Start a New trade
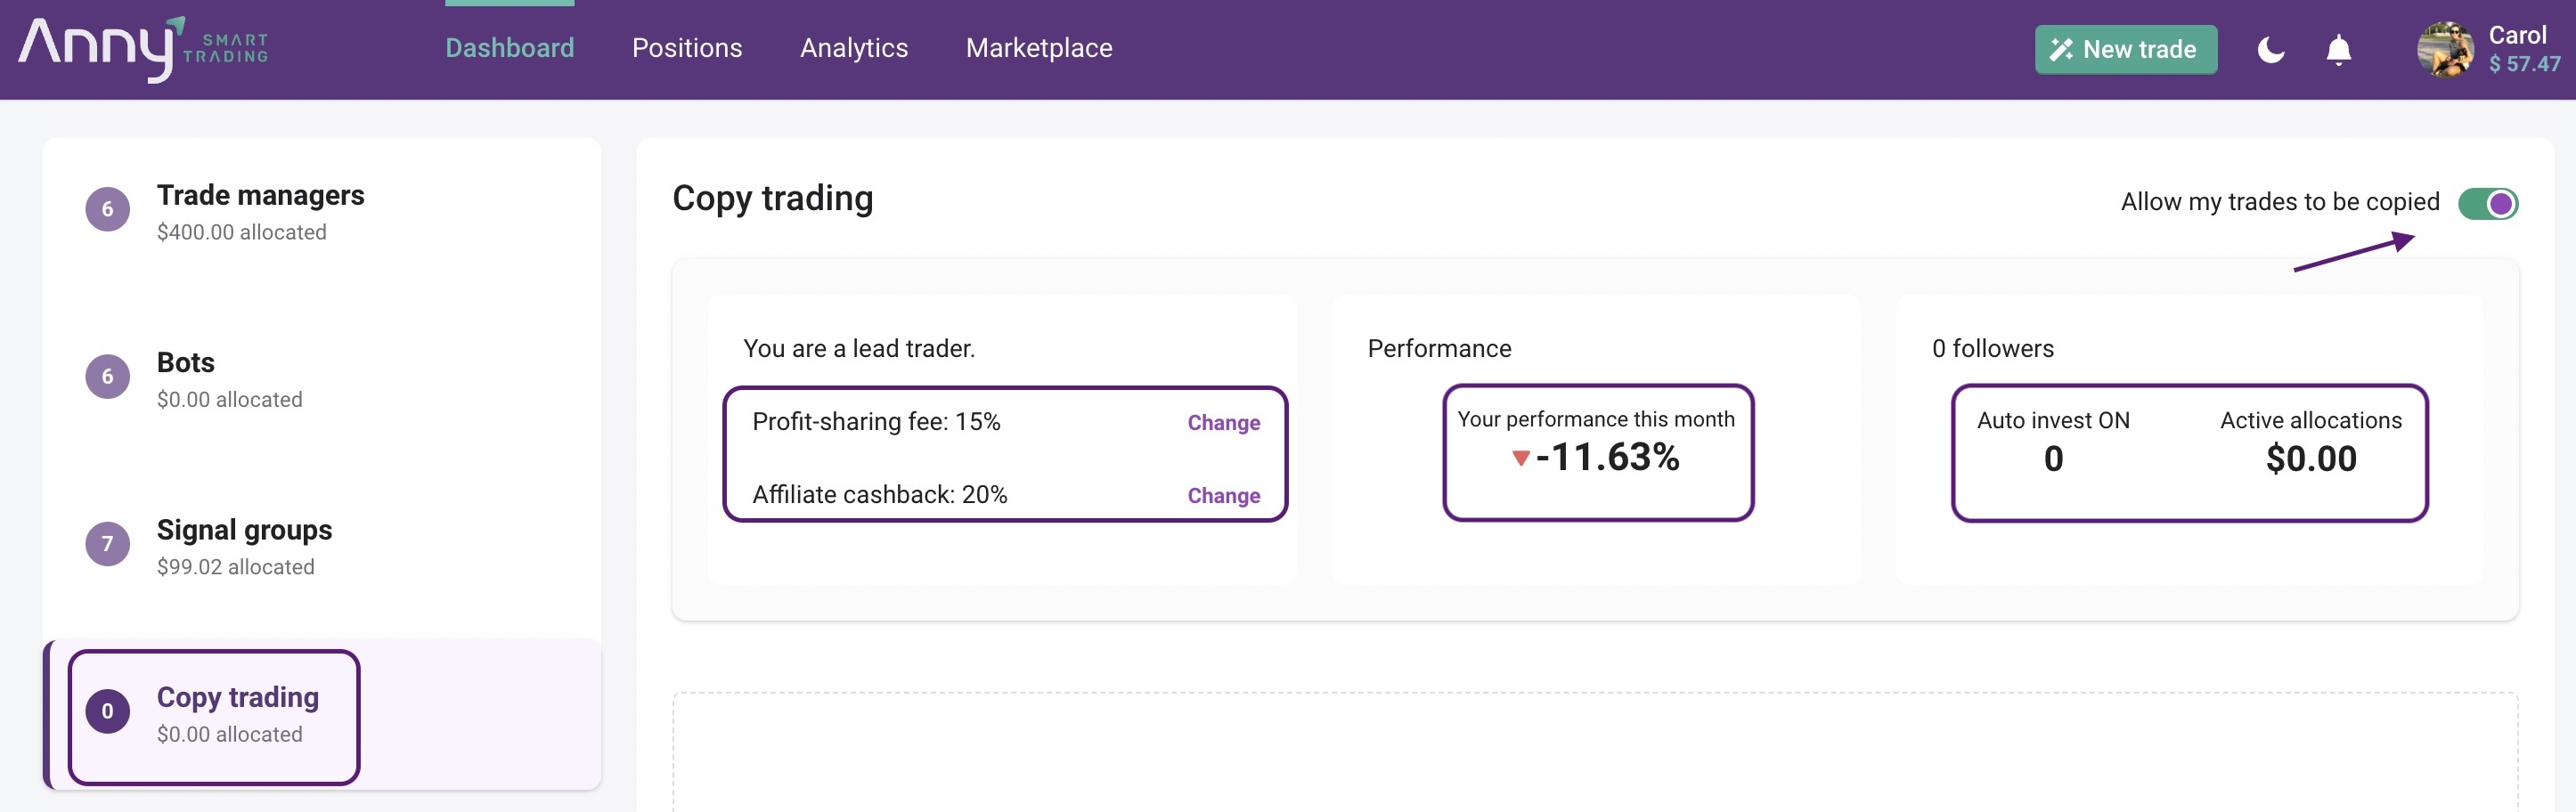The height and width of the screenshot is (812, 2576). pyautogui.click(x=2125, y=49)
